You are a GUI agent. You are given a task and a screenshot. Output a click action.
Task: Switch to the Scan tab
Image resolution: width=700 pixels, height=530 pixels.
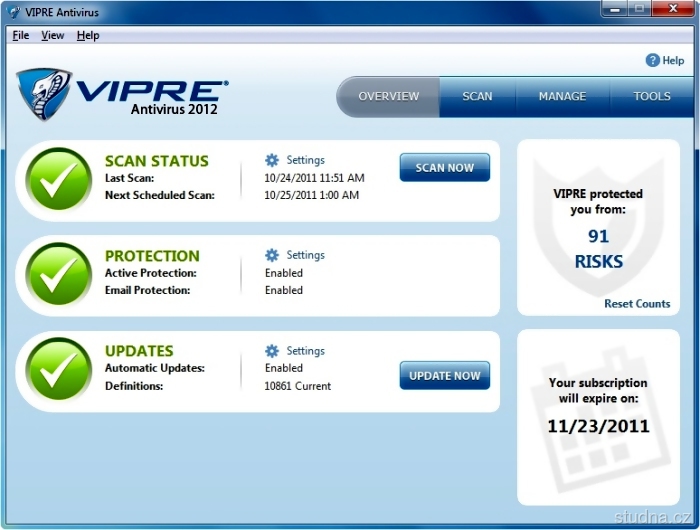click(477, 96)
